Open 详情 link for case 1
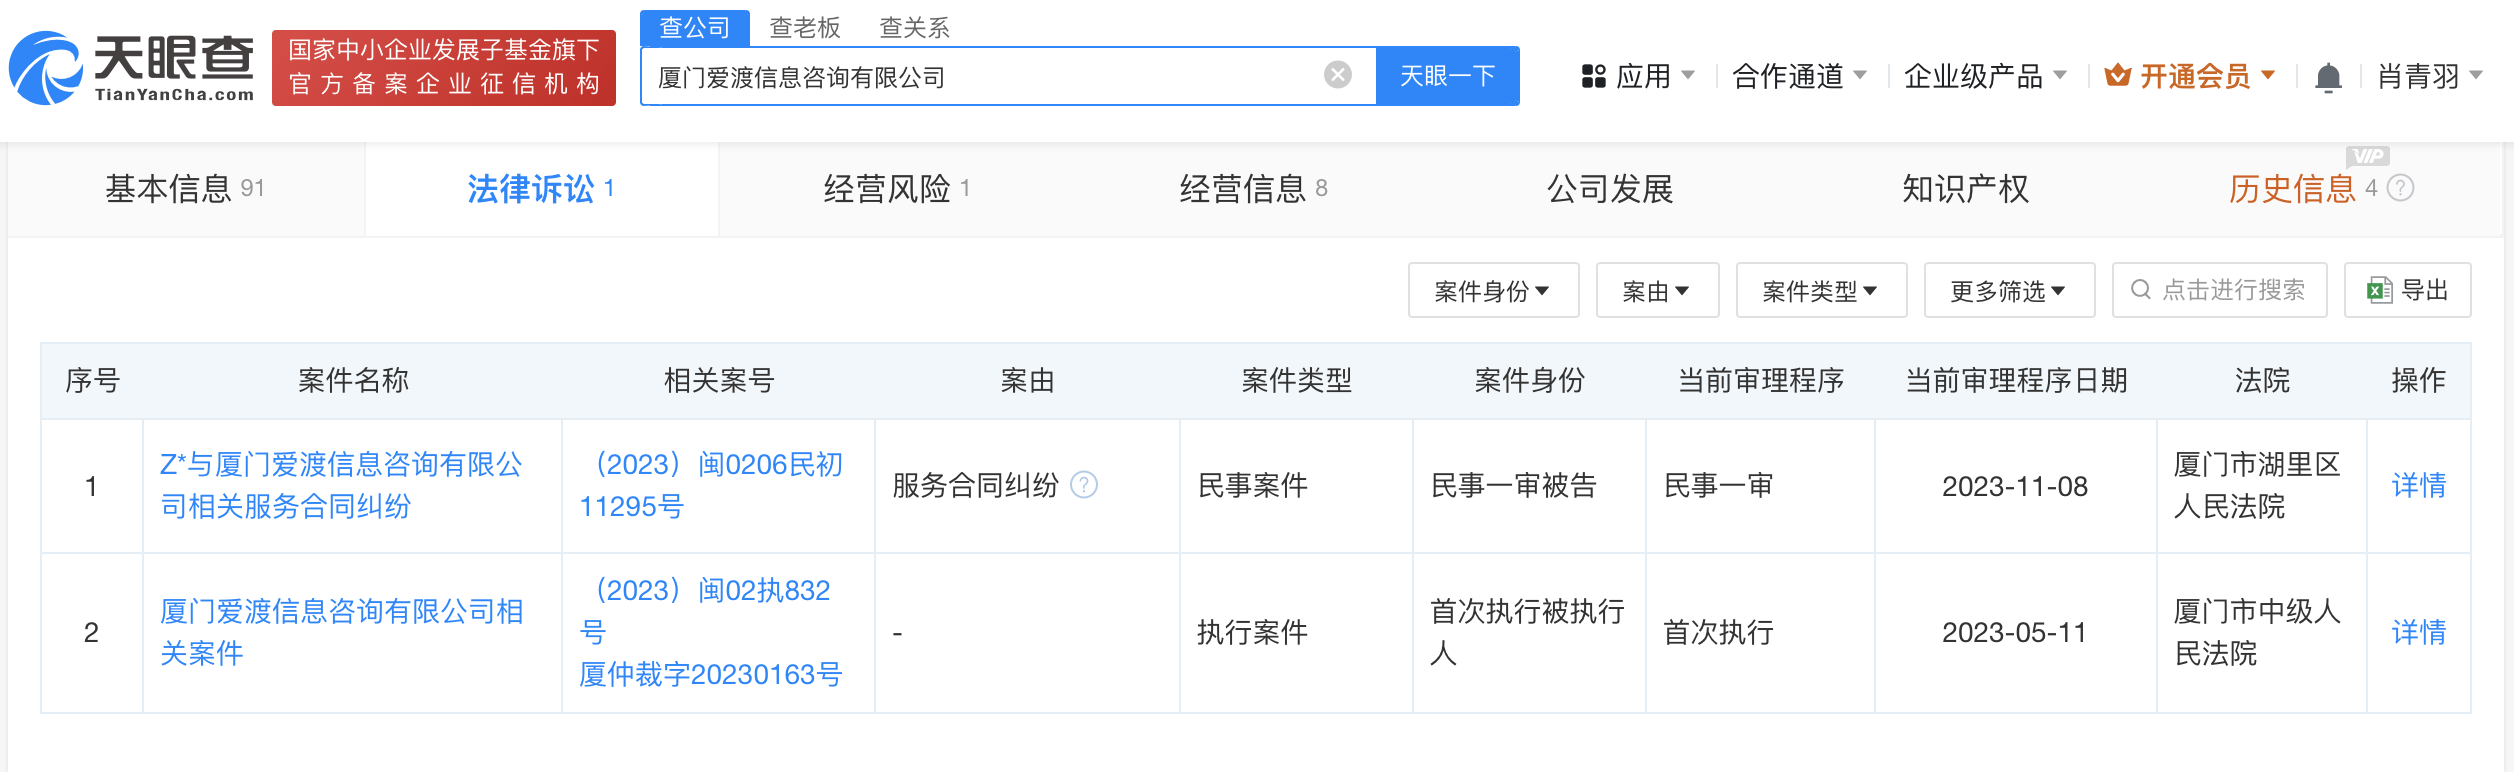Screen dimensions: 2514x772 (2418, 486)
